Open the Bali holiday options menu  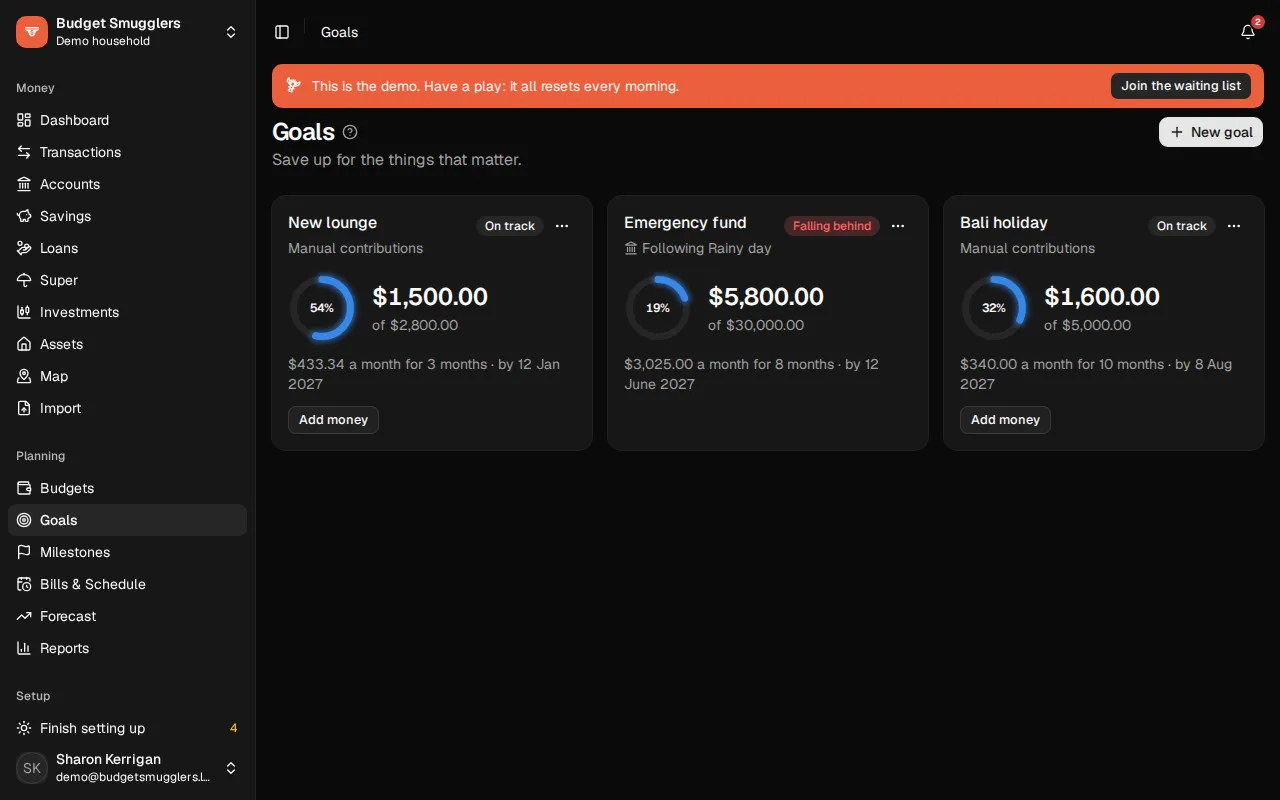[1234, 226]
